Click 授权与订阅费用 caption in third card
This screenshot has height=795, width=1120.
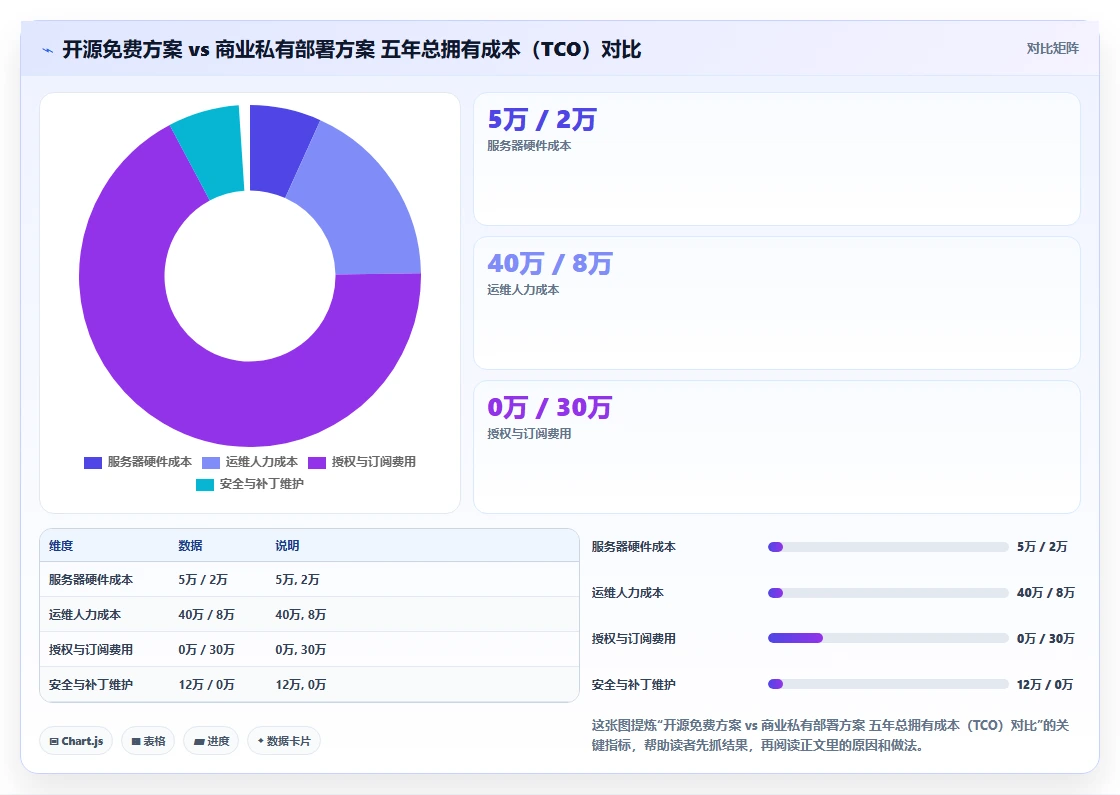click(529, 434)
